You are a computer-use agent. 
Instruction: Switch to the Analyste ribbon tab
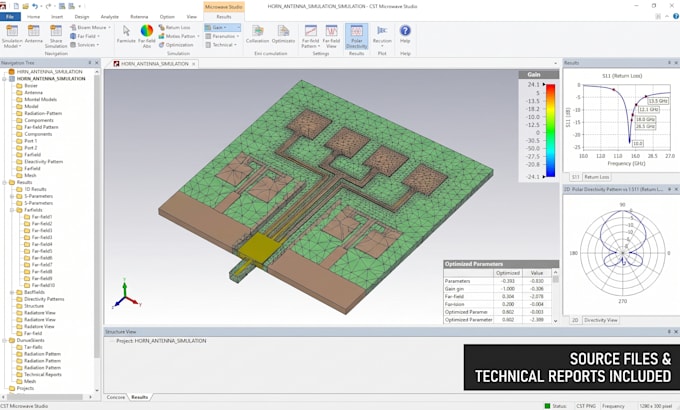[x=110, y=16]
